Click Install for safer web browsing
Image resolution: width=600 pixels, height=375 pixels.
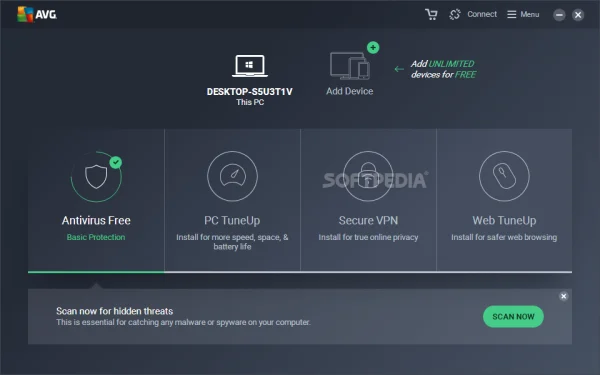(504, 237)
